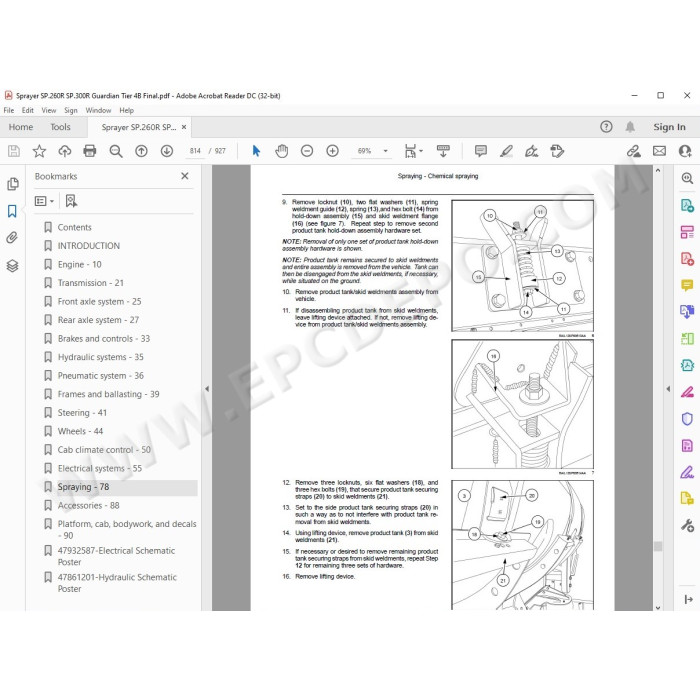Activate the Hand pan tool
Image resolution: width=700 pixels, height=700 pixels.
pyautogui.click(x=282, y=151)
